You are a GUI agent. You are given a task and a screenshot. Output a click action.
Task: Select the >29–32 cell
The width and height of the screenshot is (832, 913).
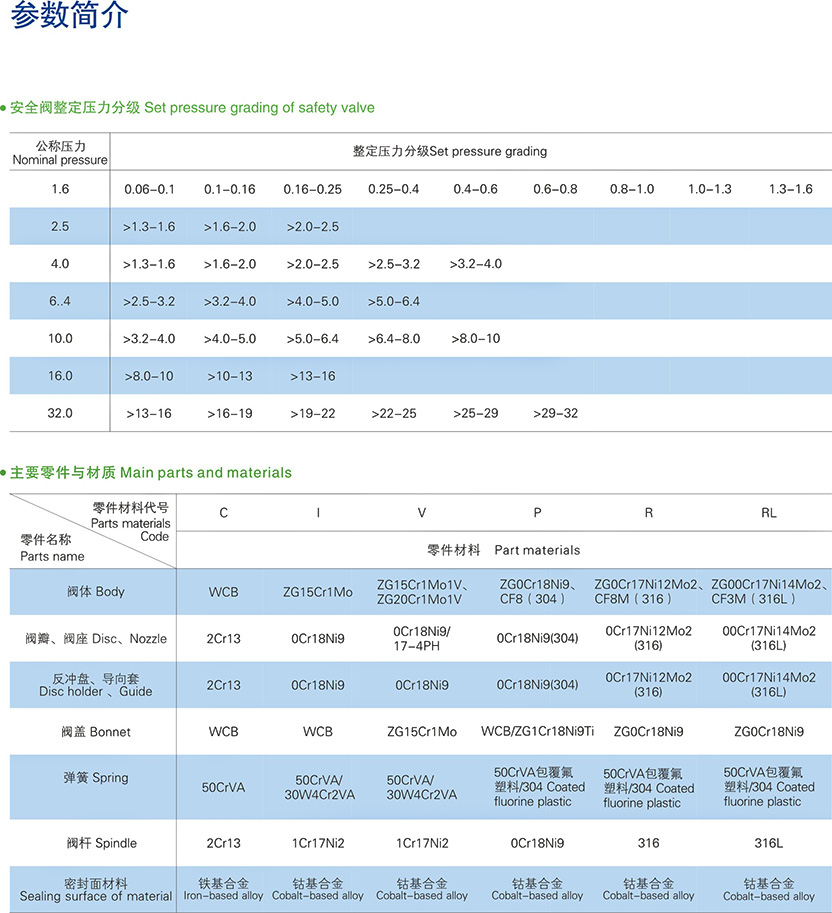[555, 413]
